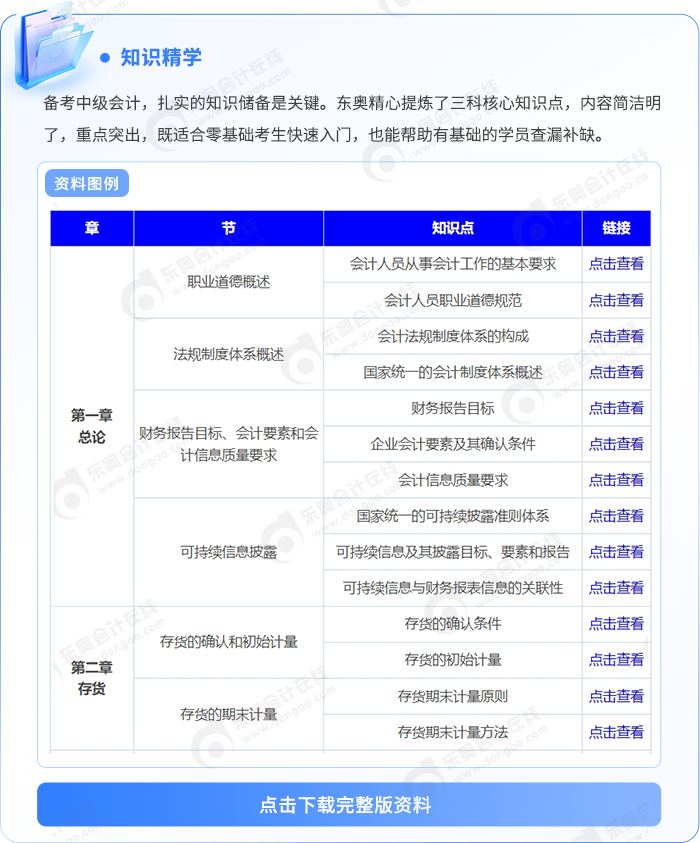700x843 pixels.
Task: Open 点击查看 link for 国家统一的会计制度体系概述
Action: click(616, 372)
